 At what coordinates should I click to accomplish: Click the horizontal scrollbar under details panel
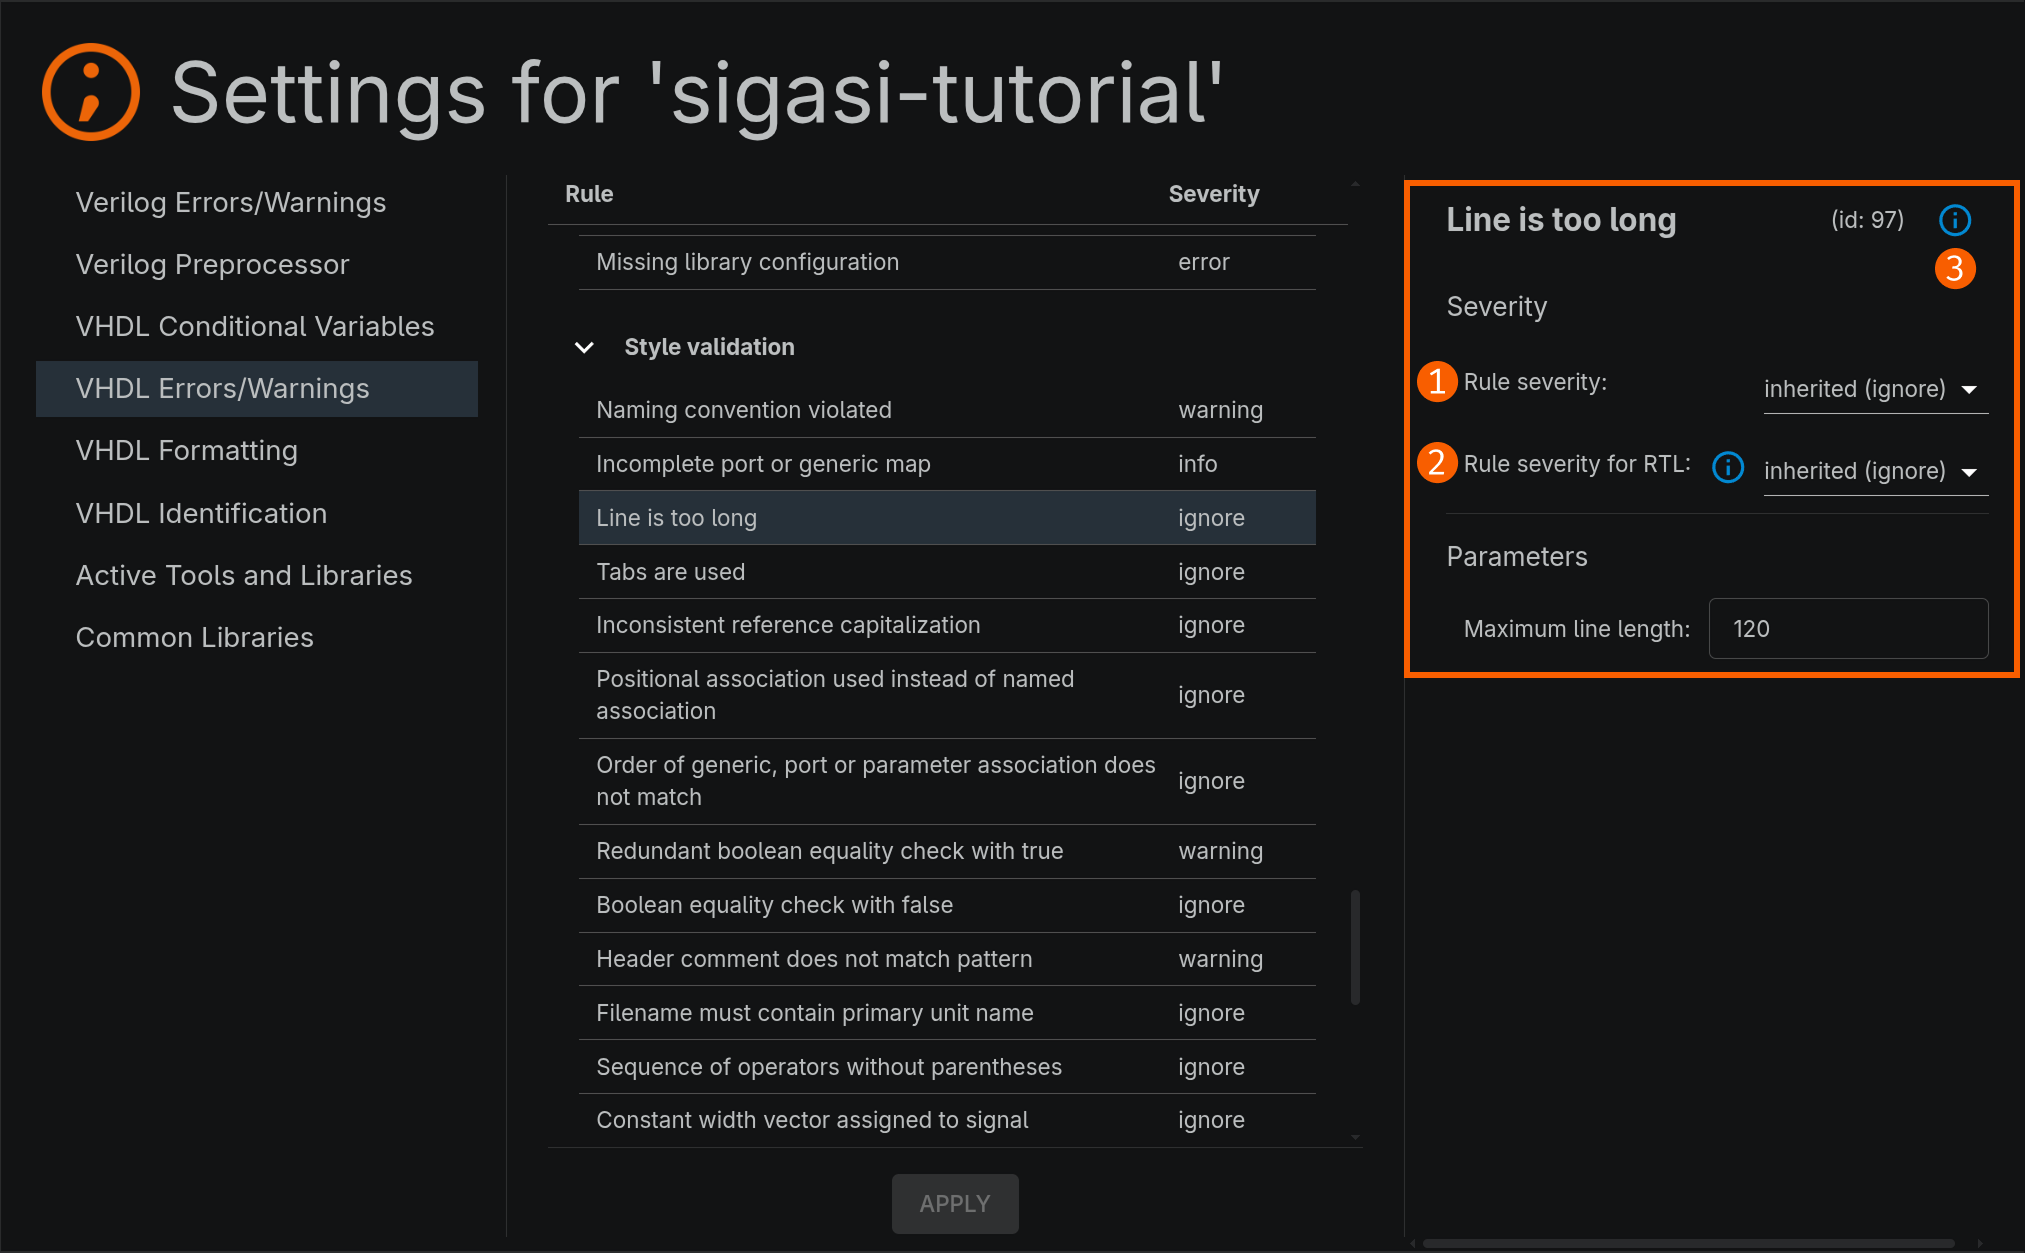pyautogui.click(x=1688, y=1244)
